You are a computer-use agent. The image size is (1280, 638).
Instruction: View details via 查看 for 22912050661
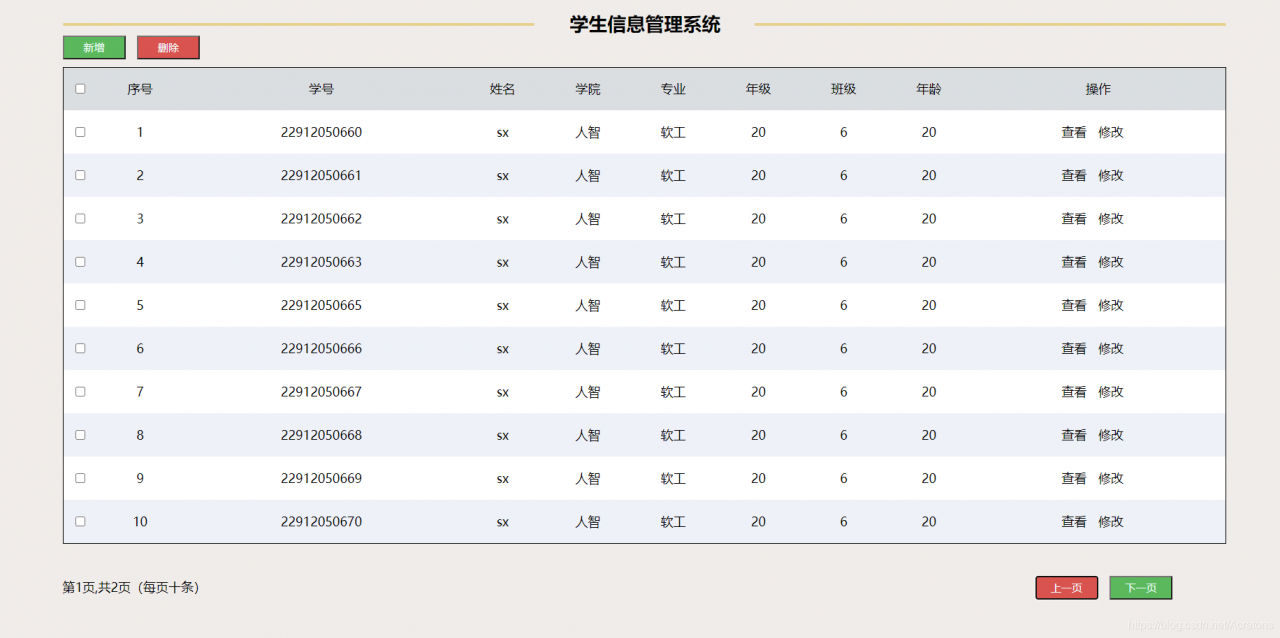1074,175
